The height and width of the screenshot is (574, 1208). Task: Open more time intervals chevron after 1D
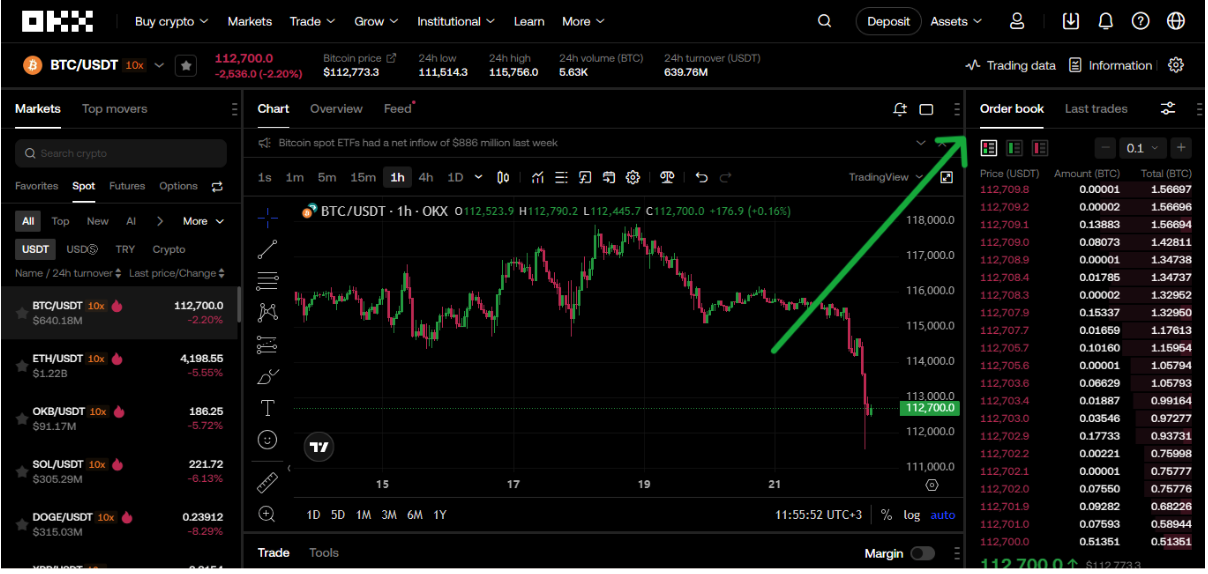[x=478, y=177]
